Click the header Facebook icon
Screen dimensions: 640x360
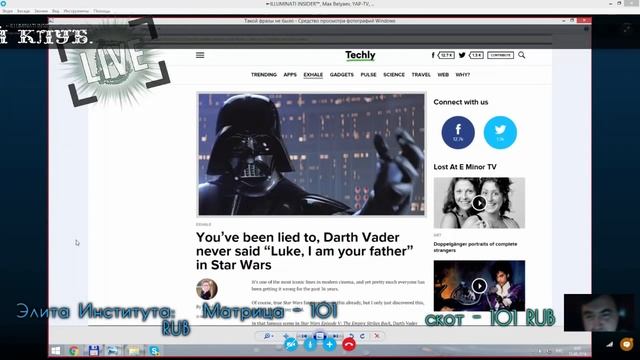(433, 55)
